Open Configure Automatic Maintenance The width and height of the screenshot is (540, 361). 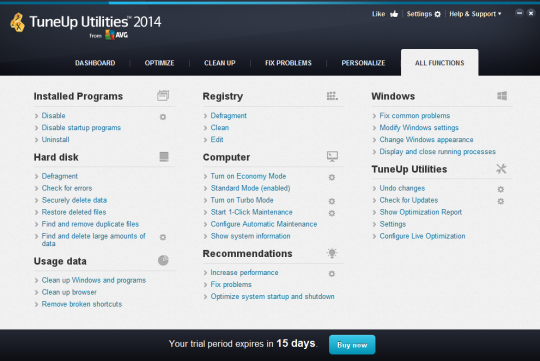264,224
